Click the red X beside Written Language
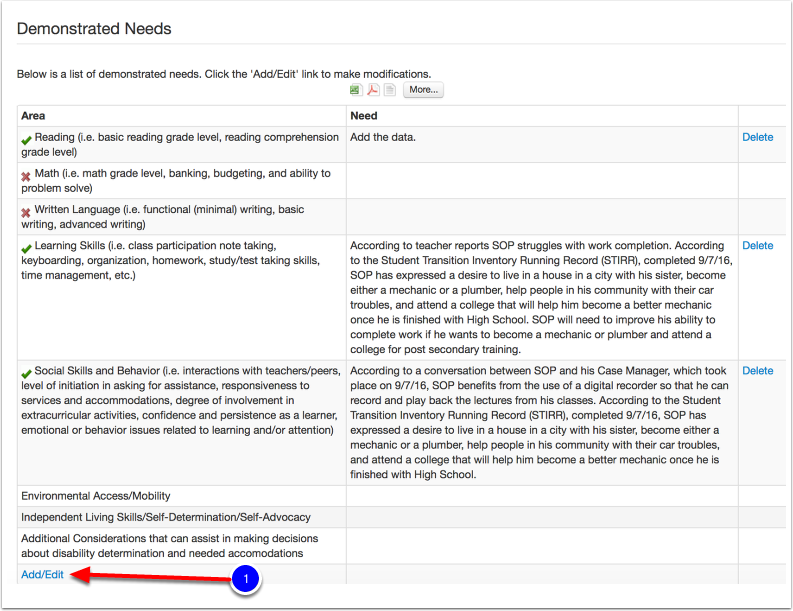793x611 pixels. [26, 212]
